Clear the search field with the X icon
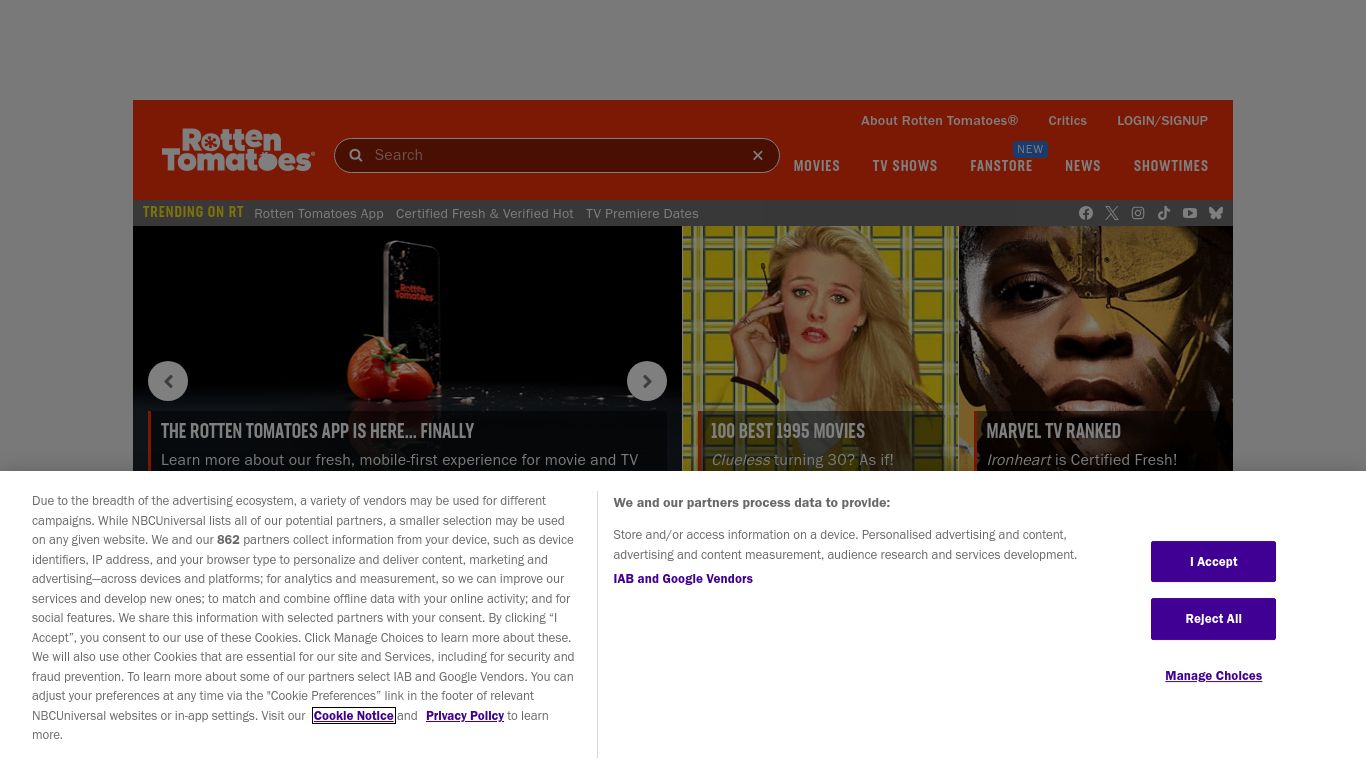Screen dimensions: 1366x768 click(x=758, y=155)
